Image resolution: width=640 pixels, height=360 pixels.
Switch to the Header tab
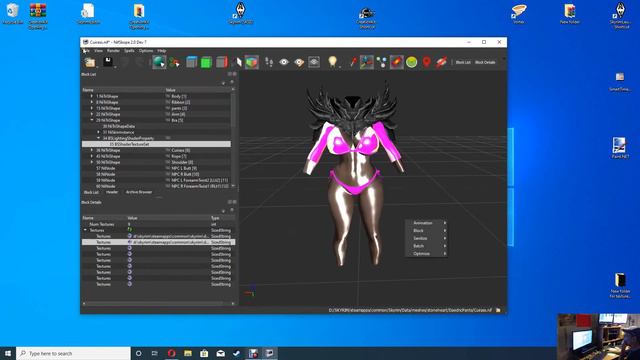click(x=112, y=192)
